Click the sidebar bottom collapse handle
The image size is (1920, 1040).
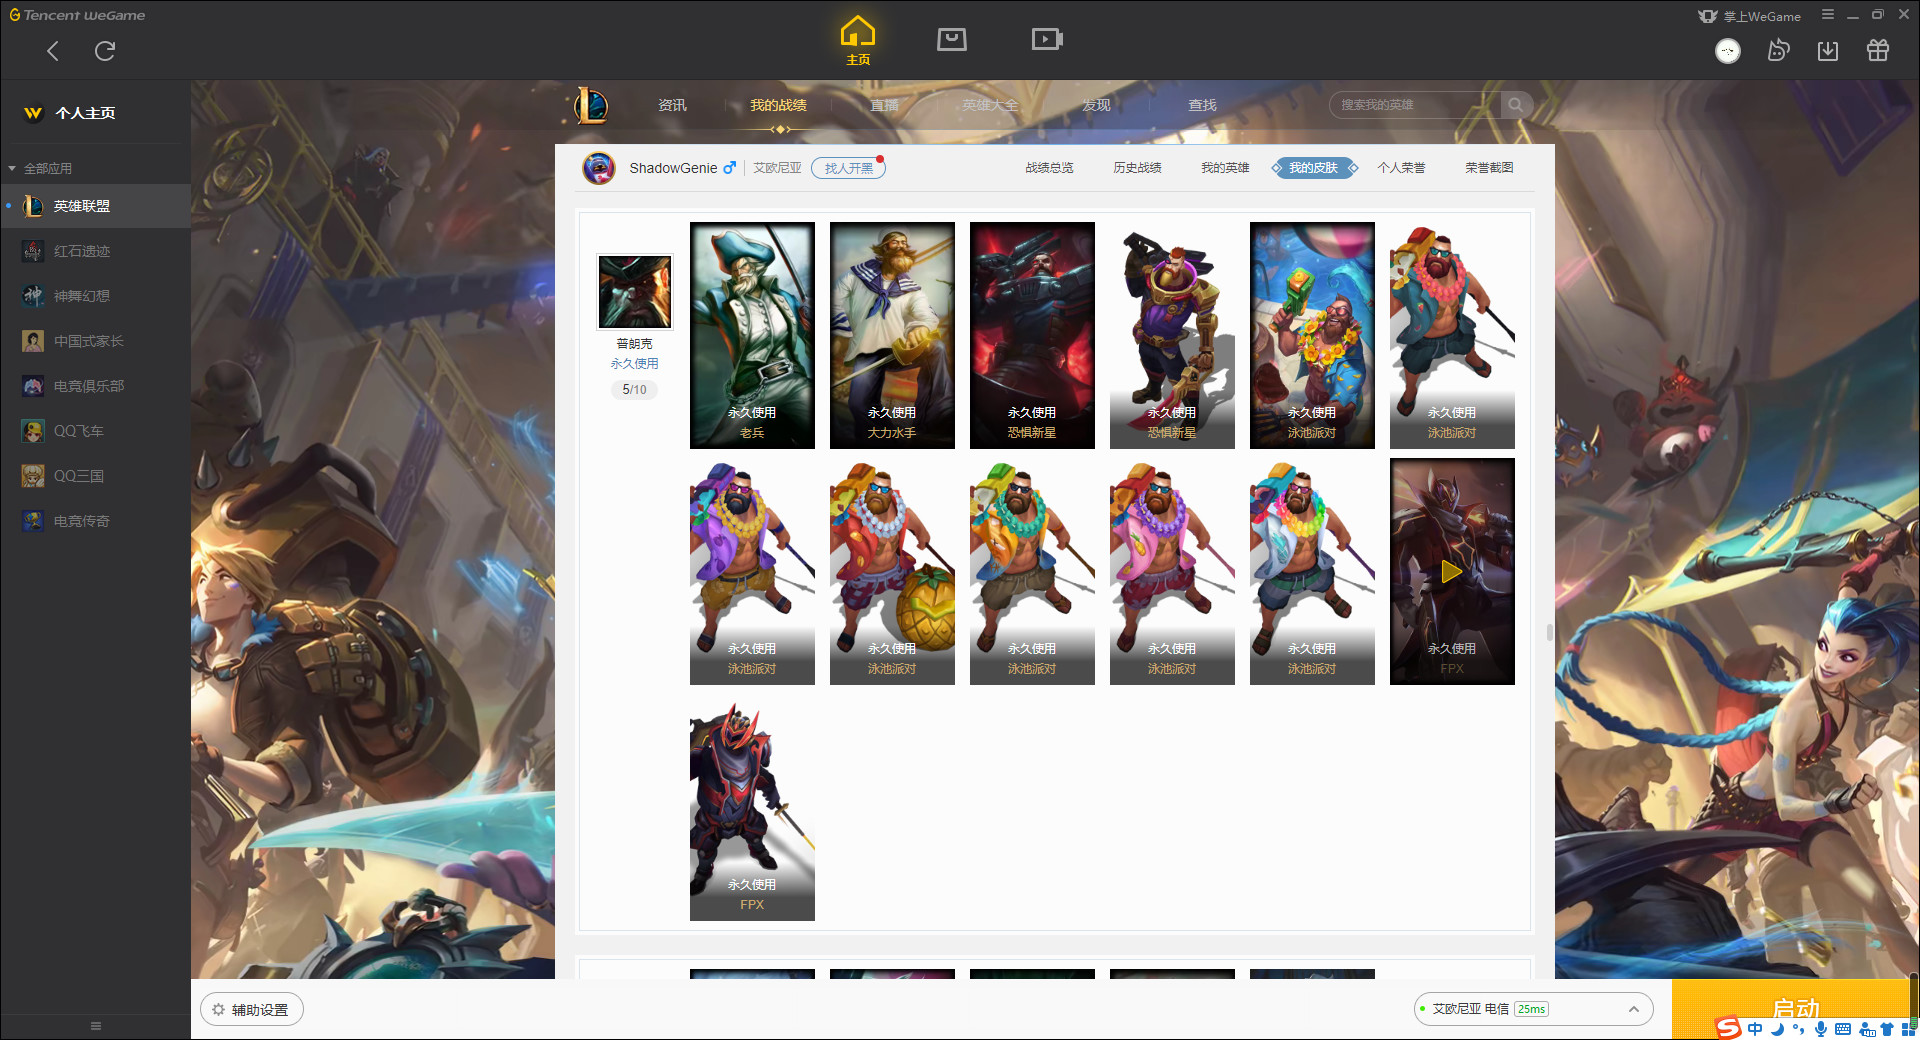(x=96, y=1026)
